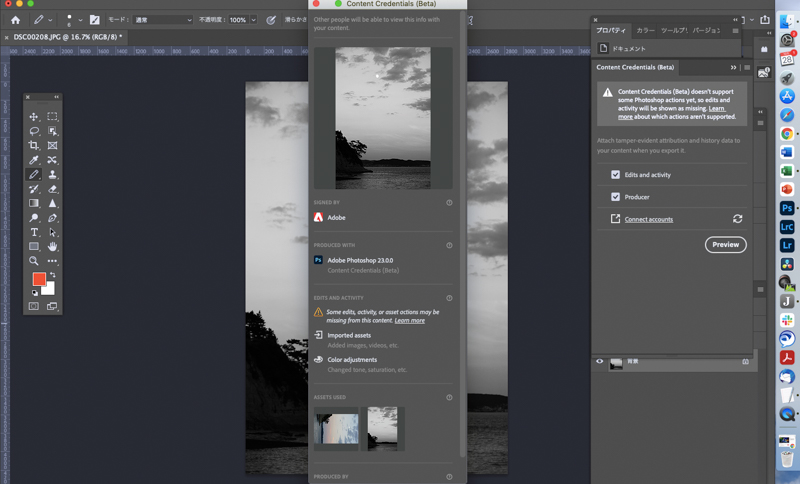Screen dimensions: 800x484
Task: Show info for the Signed By section
Action: click(x=449, y=202)
